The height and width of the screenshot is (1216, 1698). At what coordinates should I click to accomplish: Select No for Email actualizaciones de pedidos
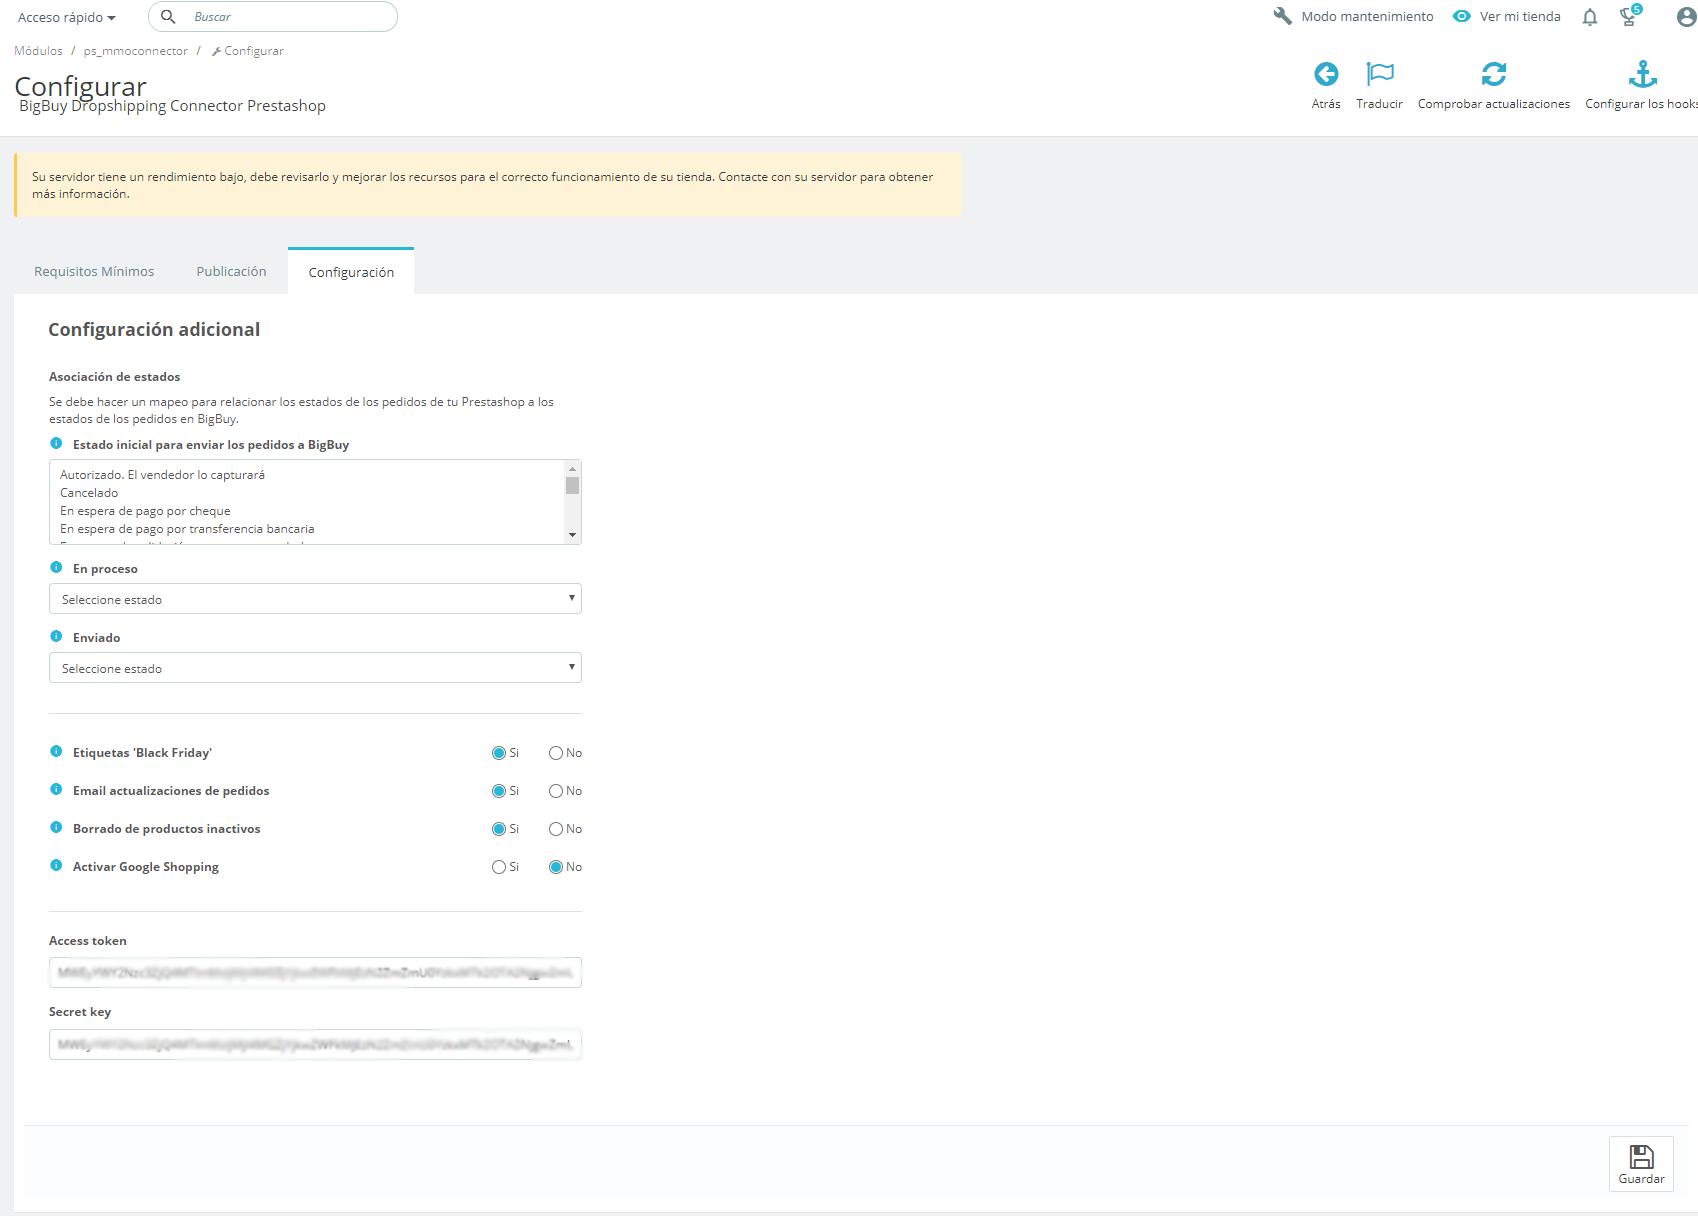556,791
